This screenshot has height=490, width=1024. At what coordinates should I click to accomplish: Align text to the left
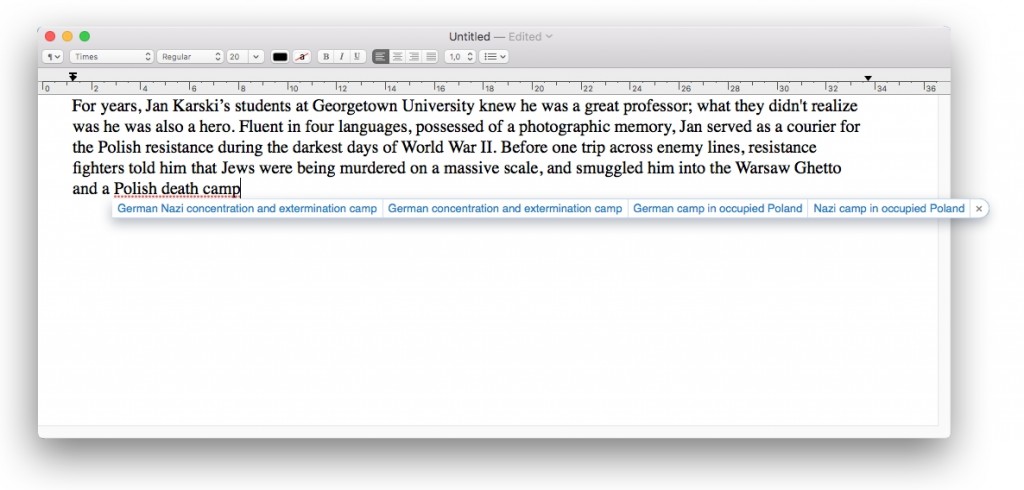click(x=380, y=57)
